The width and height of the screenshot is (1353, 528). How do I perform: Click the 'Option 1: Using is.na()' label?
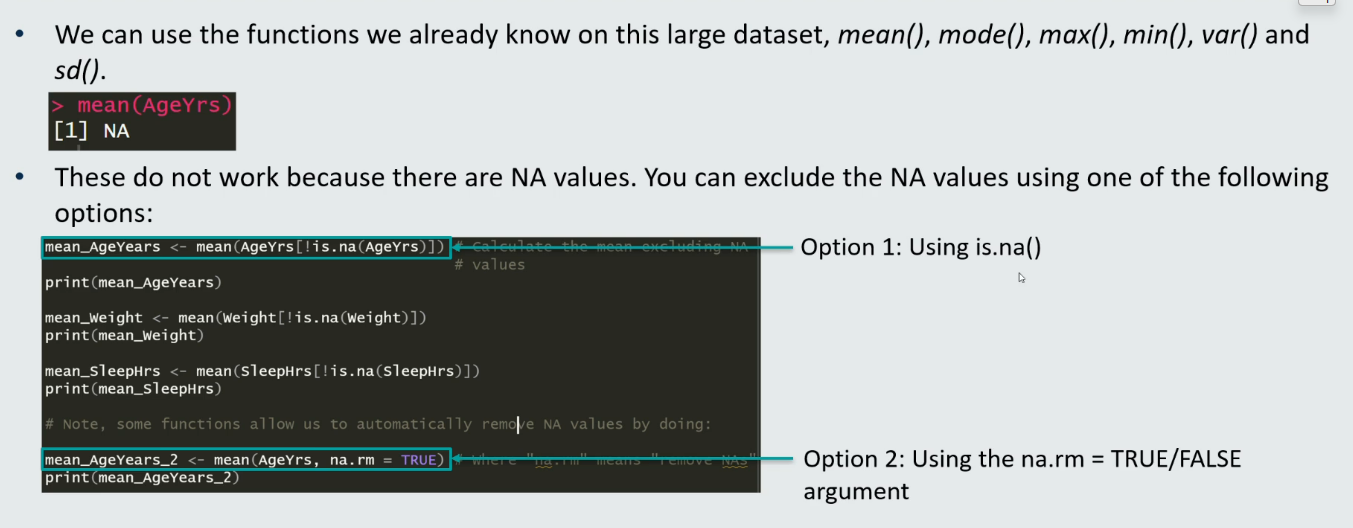(914, 247)
